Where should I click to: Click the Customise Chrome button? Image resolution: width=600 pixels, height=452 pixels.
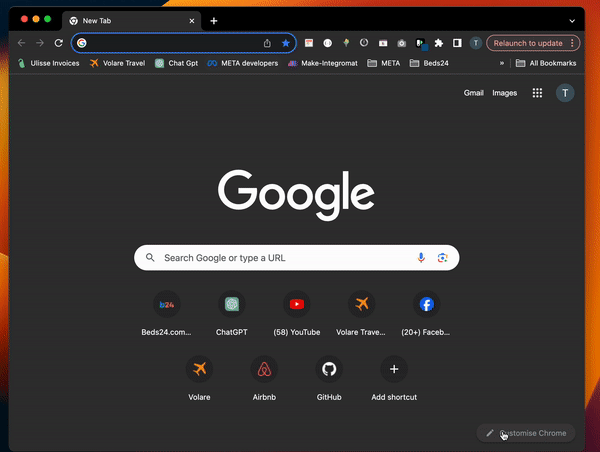[x=526, y=433]
